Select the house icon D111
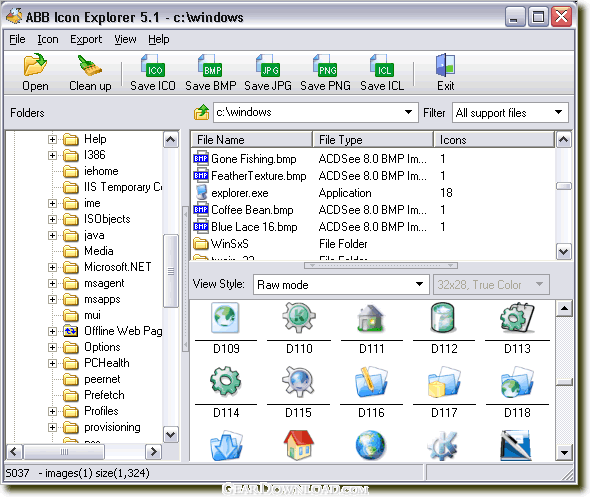 point(371,318)
